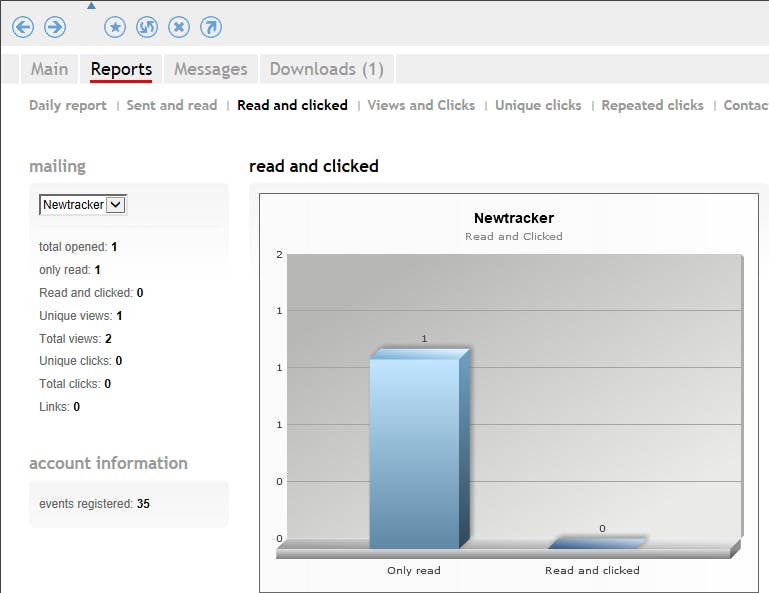Select the Read and clicked report
The width and height of the screenshot is (769, 593).
292,105
